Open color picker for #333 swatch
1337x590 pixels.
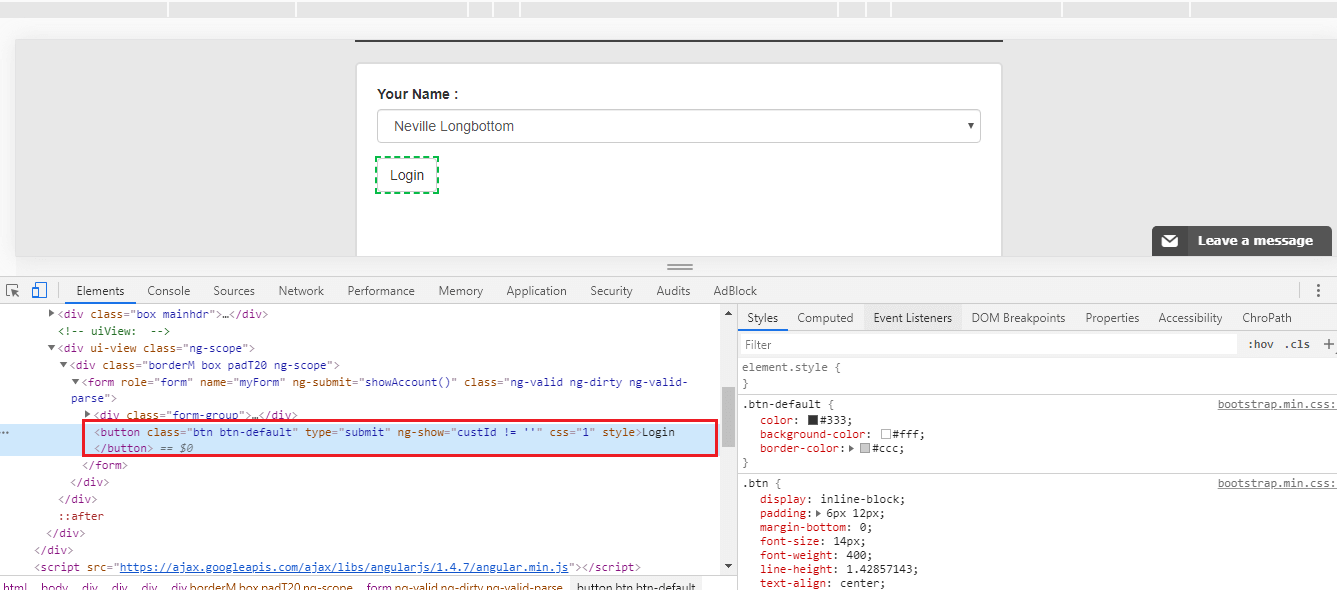813,420
